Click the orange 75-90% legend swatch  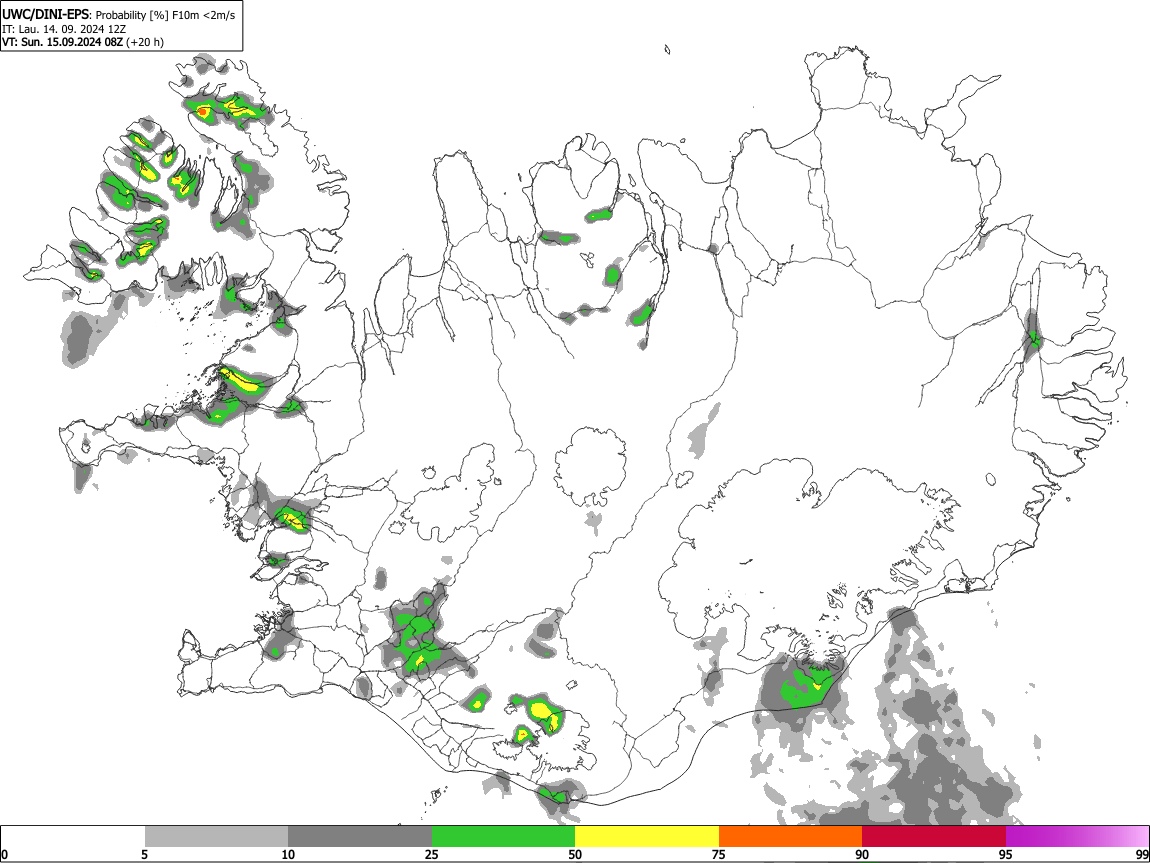point(790,837)
